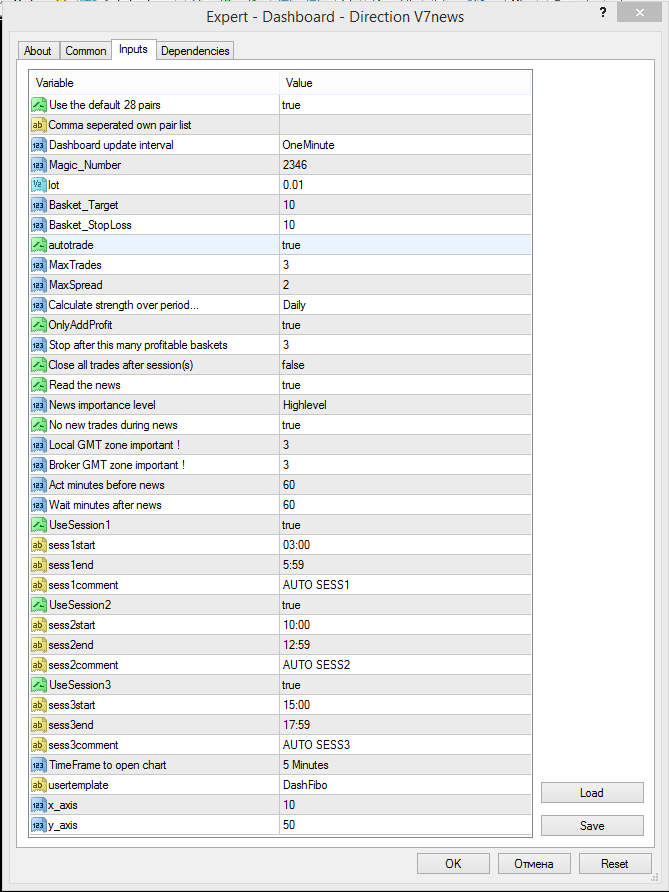Click the icon beside Stop after this many profitable baskets
Viewport: 669px width, 892px height.
pyautogui.click(x=39, y=345)
